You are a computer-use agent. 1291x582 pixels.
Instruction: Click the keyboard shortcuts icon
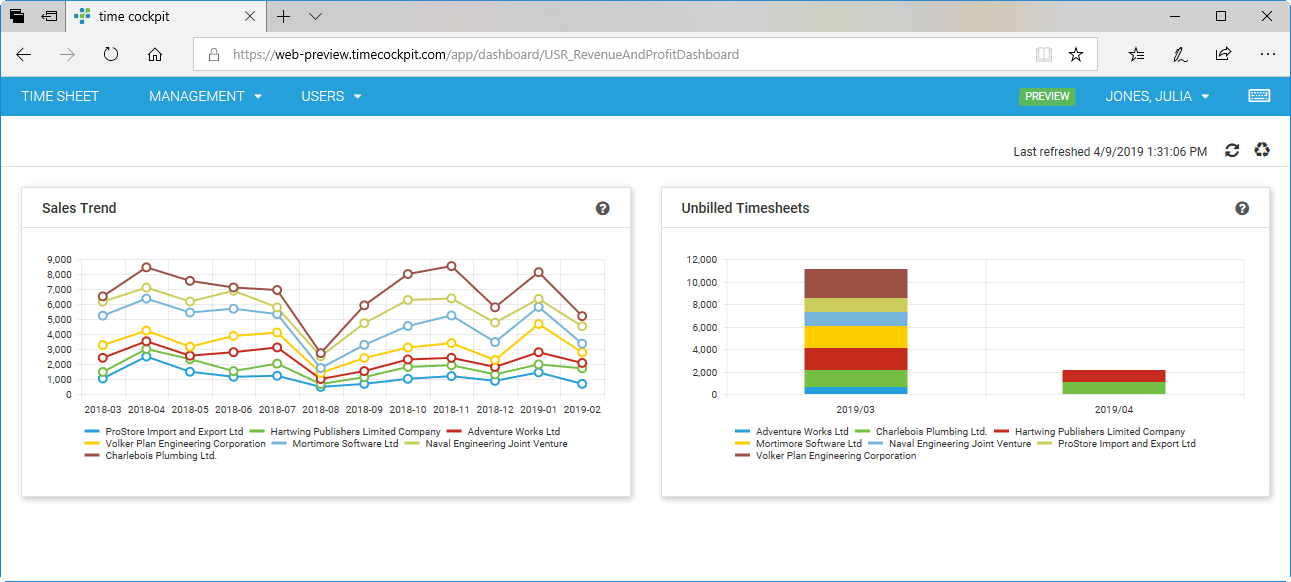[1259, 96]
